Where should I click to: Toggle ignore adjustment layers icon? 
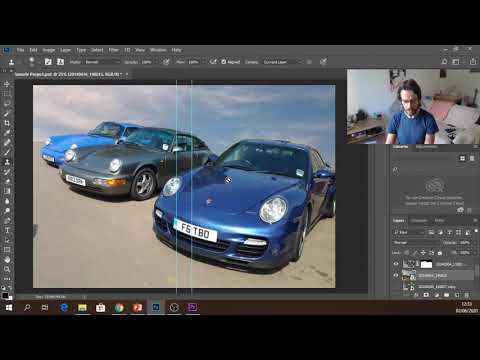pos(309,62)
